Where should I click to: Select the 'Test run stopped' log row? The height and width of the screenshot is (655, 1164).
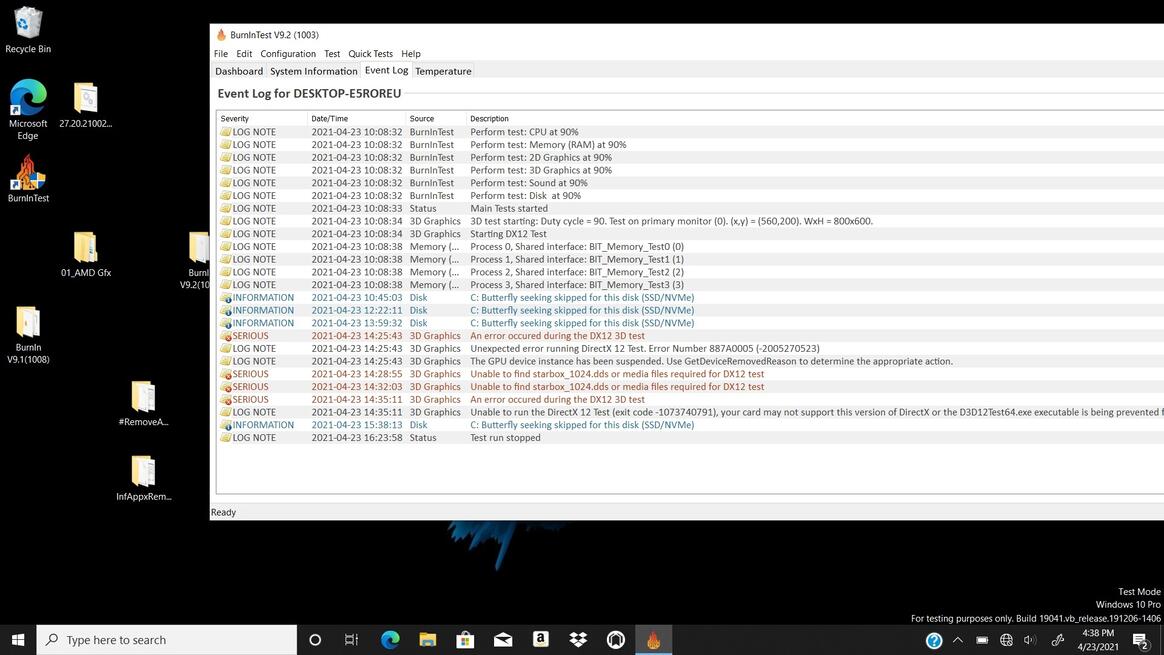click(690, 438)
